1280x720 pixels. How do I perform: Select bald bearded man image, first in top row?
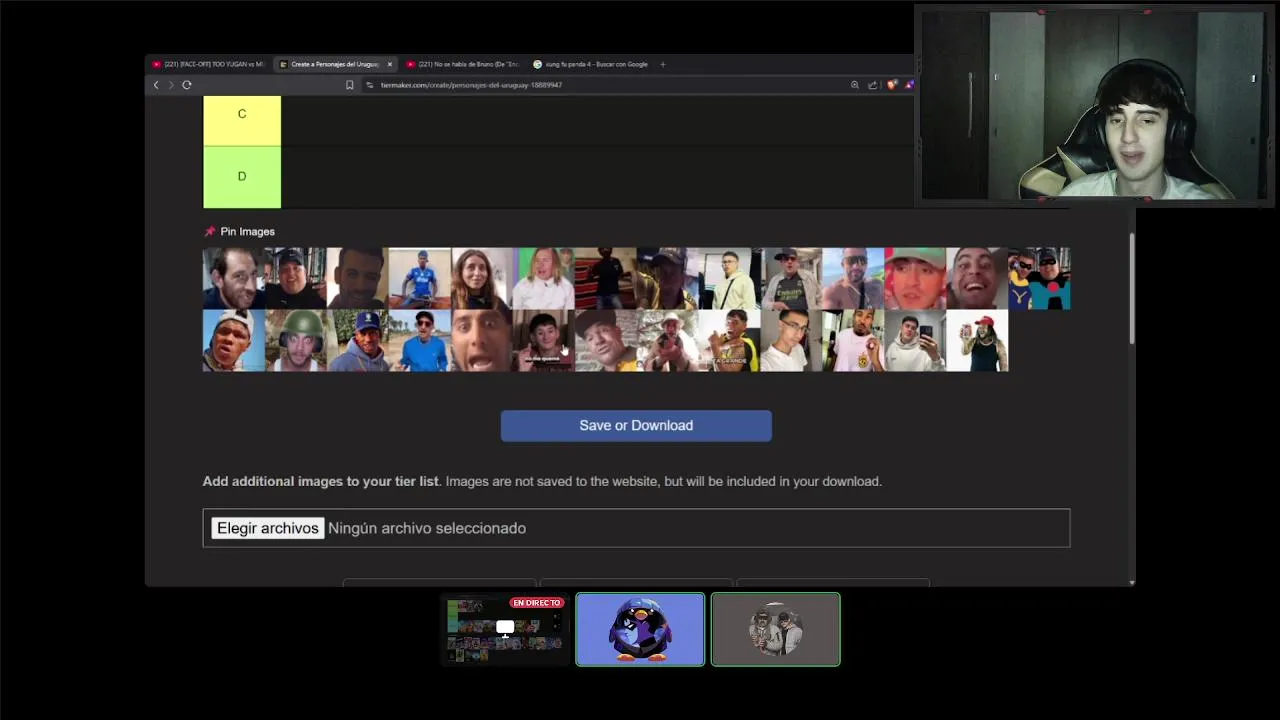tap(234, 278)
